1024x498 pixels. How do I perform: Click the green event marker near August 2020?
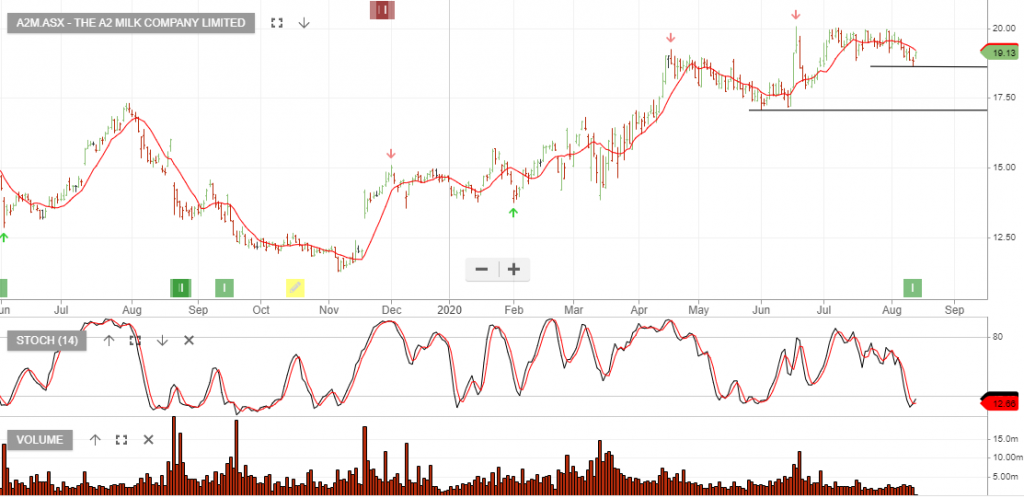[912, 287]
